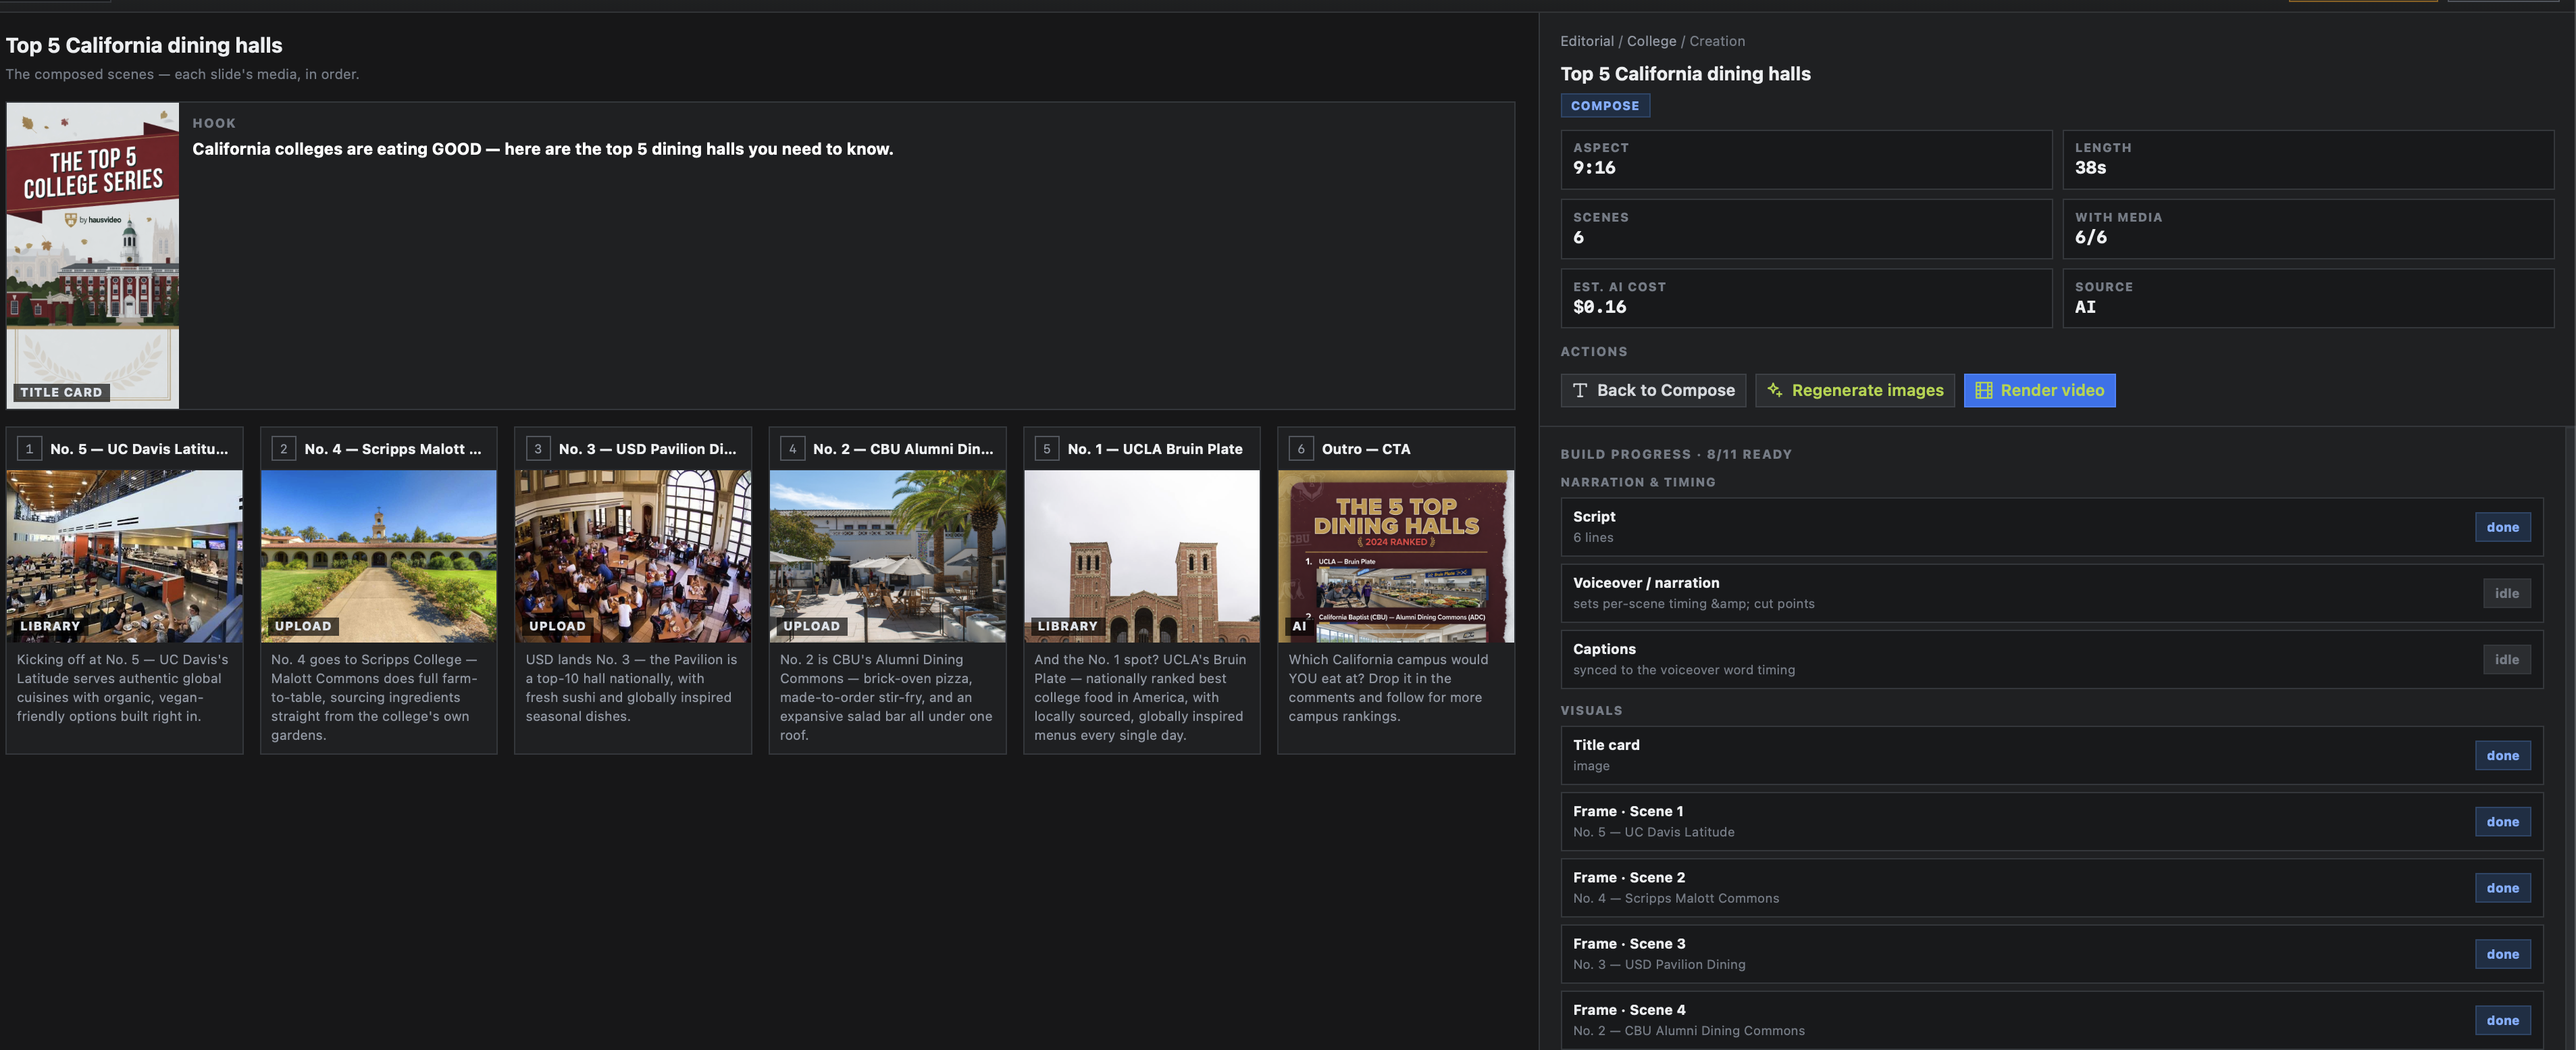Image resolution: width=2576 pixels, height=1050 pixels.
Task: Click scene number 5 badge
Action: click(1046, 449)
